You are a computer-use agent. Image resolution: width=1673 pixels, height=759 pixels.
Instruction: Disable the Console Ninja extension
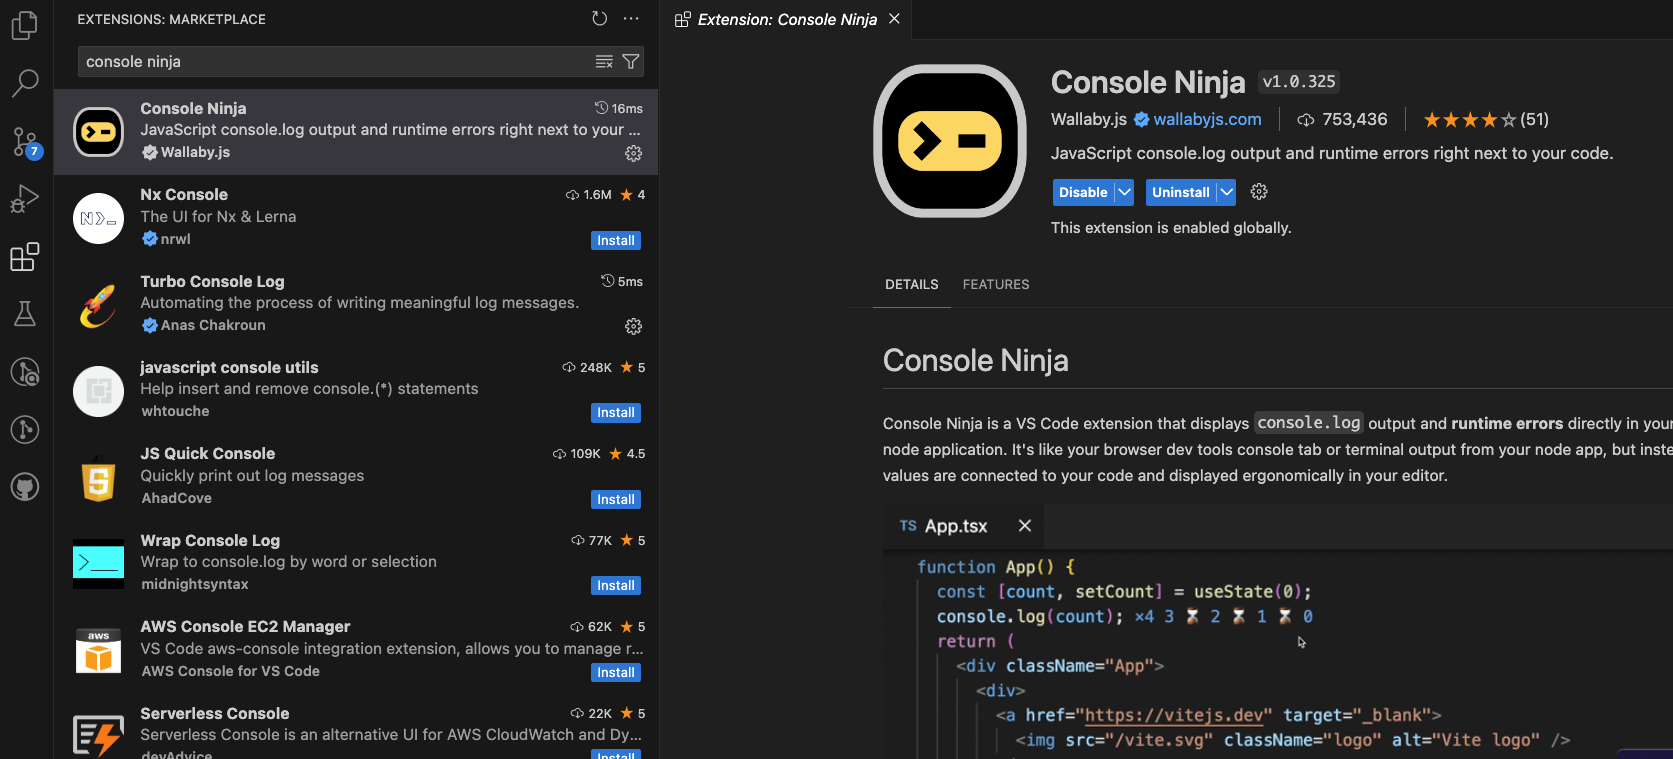point(1083,192)
